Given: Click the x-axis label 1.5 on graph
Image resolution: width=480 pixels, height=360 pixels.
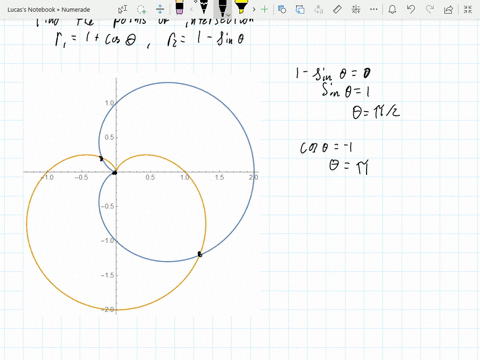Looking at the screenshot, I should [x=219, y=177].
